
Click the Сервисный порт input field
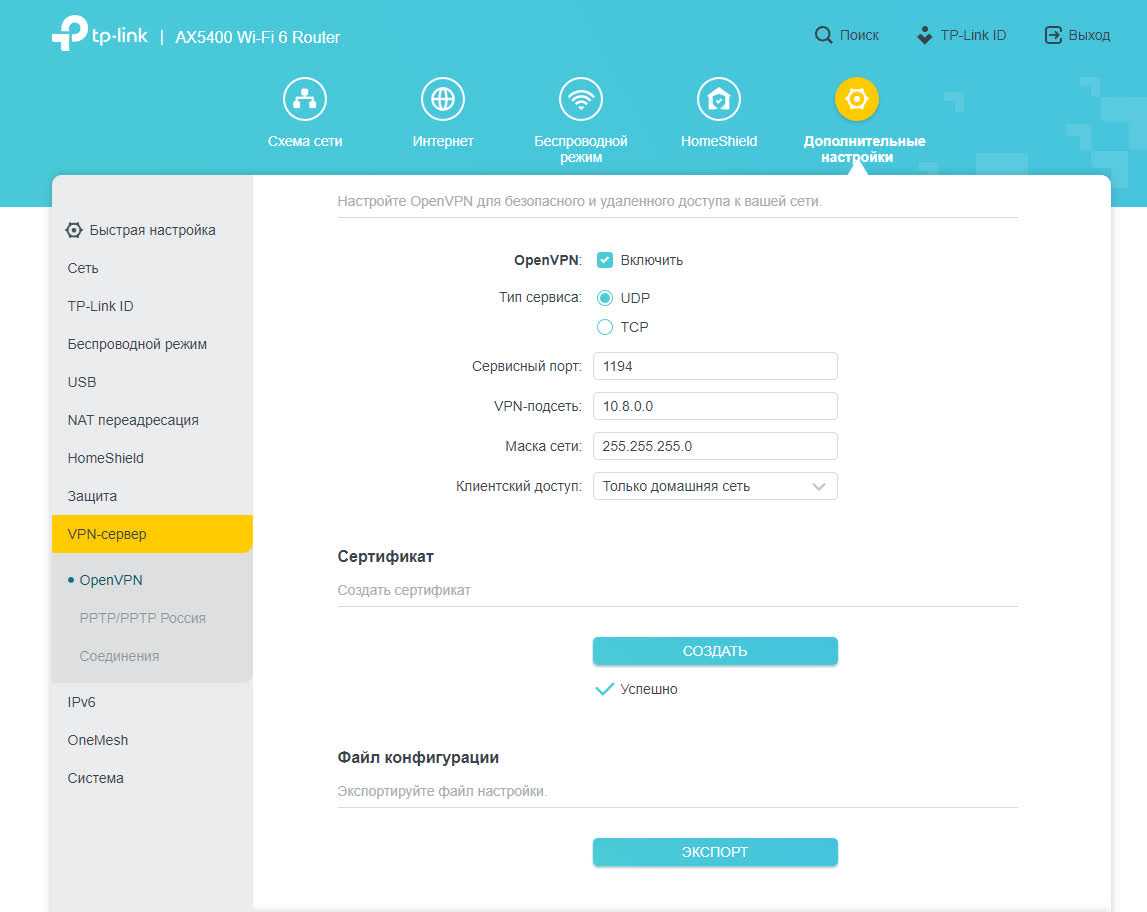click(x=715, y=366)
